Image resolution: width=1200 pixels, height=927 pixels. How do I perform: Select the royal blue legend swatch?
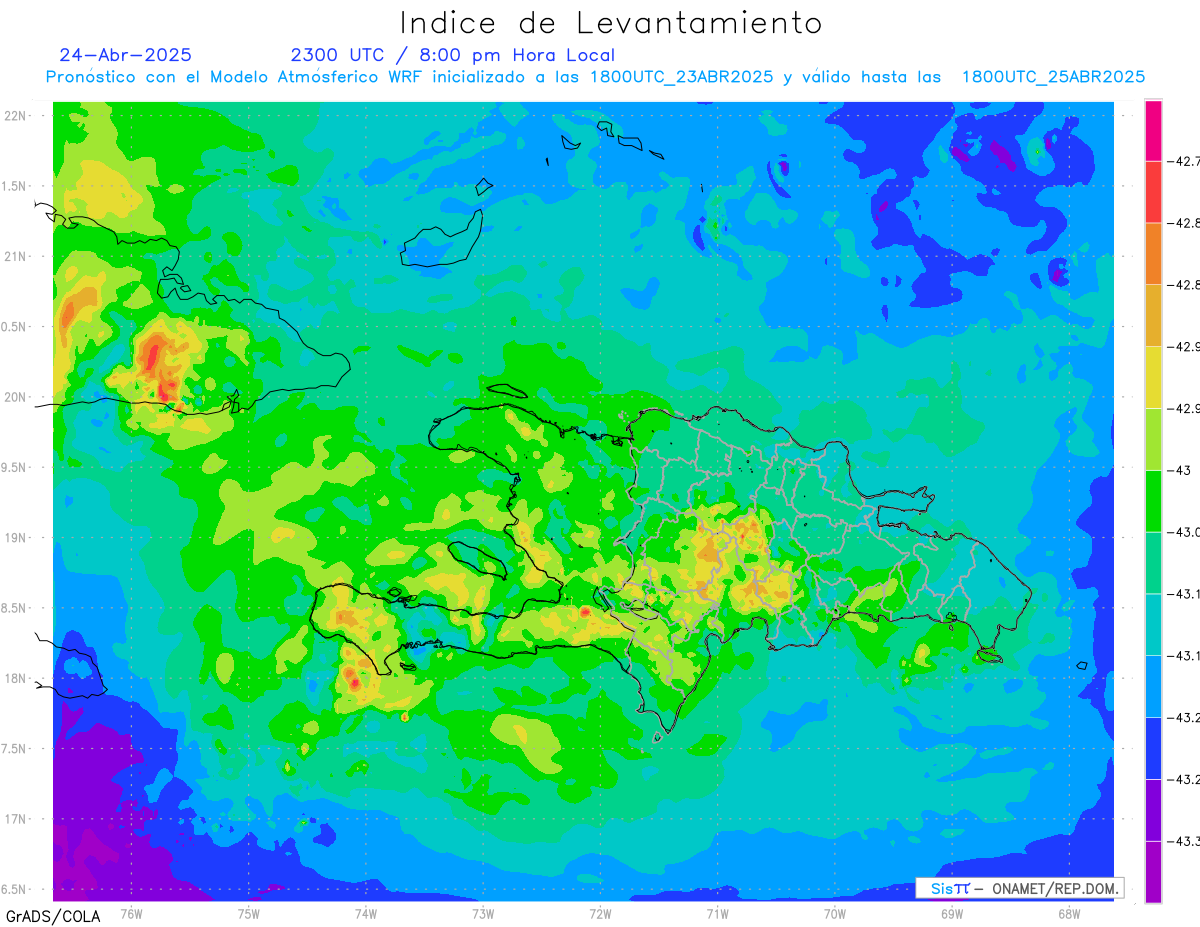[x=1153, y=748]
